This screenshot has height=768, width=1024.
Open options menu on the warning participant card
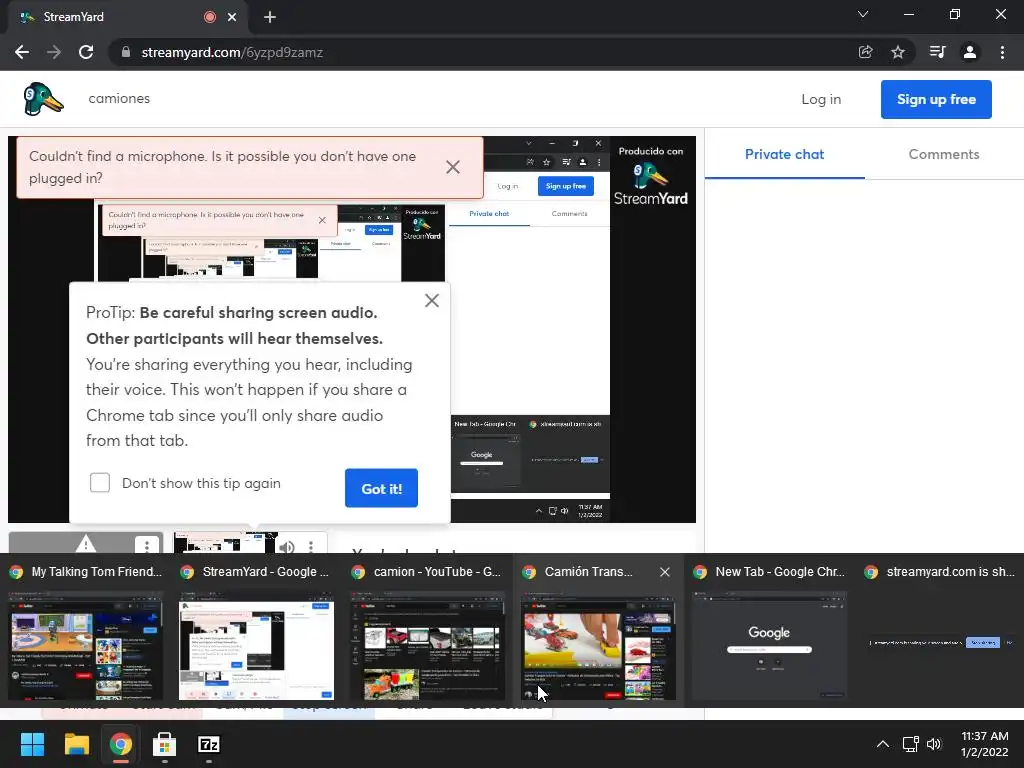147,545
